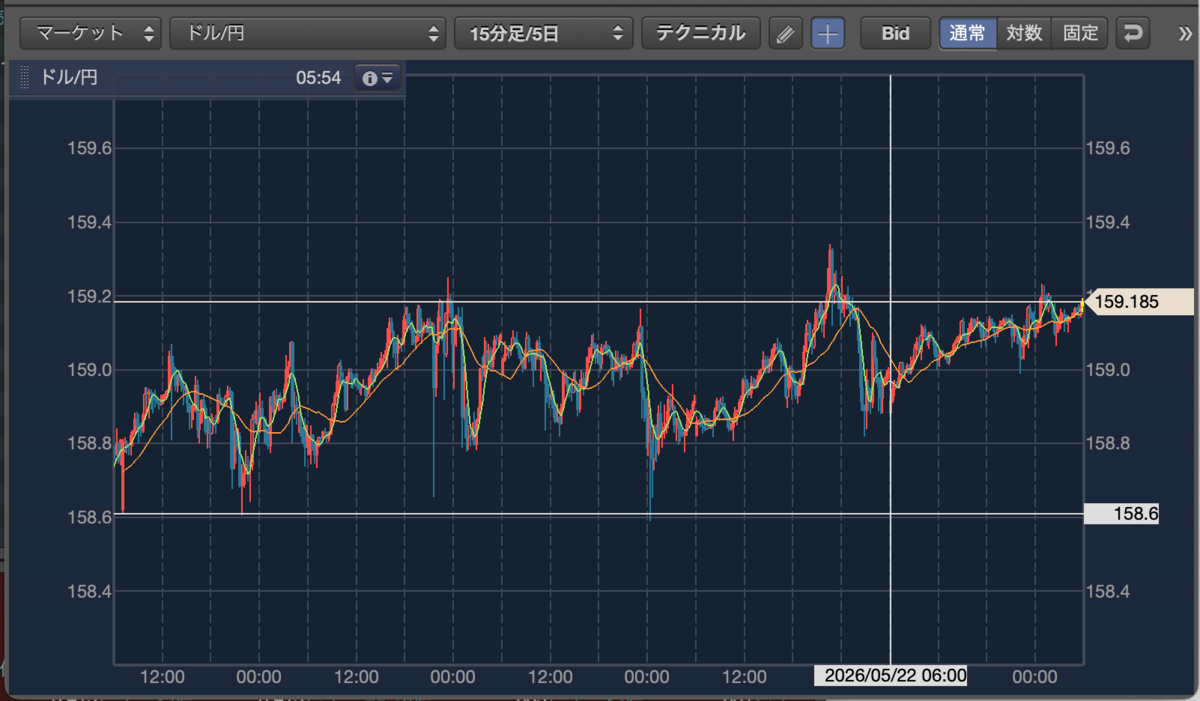This screenshot has height=701, width=1200.
Task: Select 通常 scale mode
Action: tap(968, 33)
